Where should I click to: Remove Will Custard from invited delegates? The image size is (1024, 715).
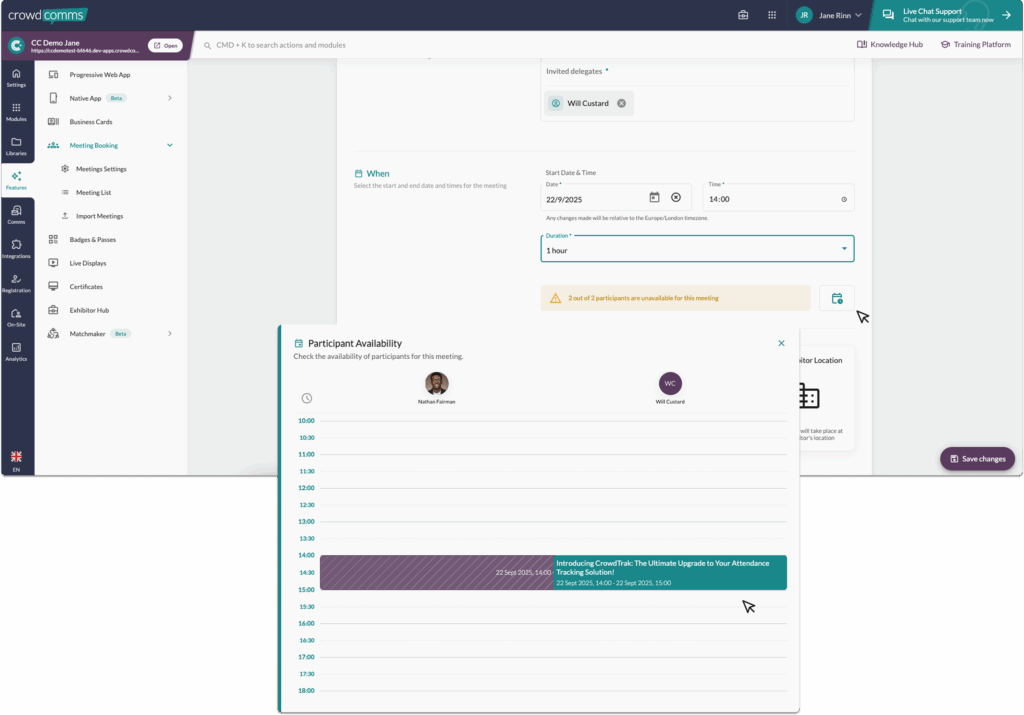[x=621, y=103]
